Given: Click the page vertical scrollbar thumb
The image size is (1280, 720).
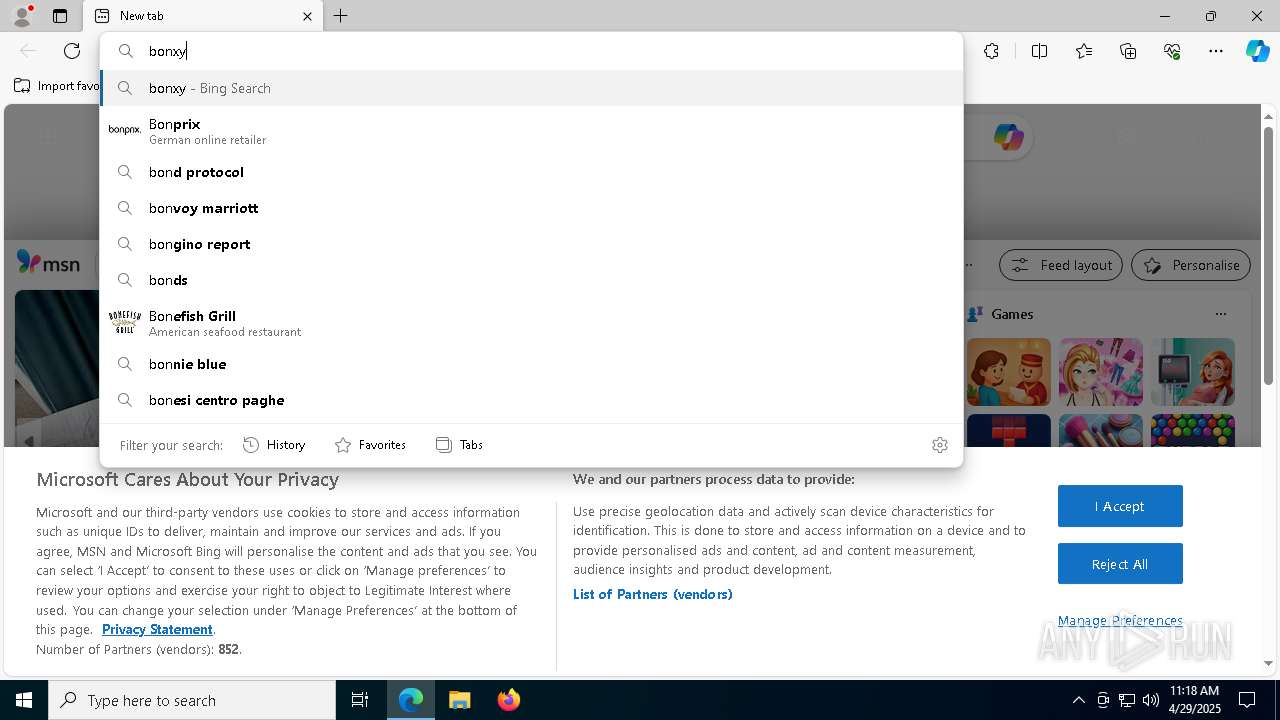Looking at the screenshot, I should [1268, 255].
